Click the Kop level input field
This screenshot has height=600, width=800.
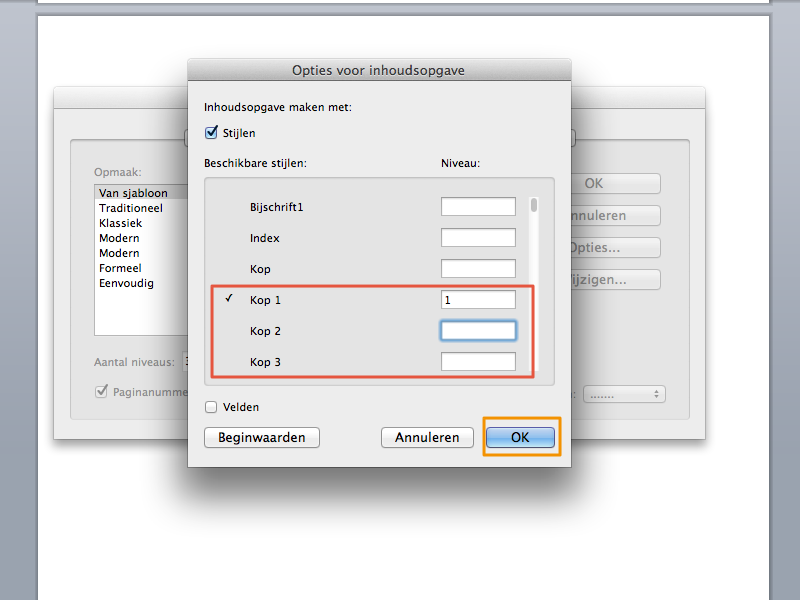[478, 269]
